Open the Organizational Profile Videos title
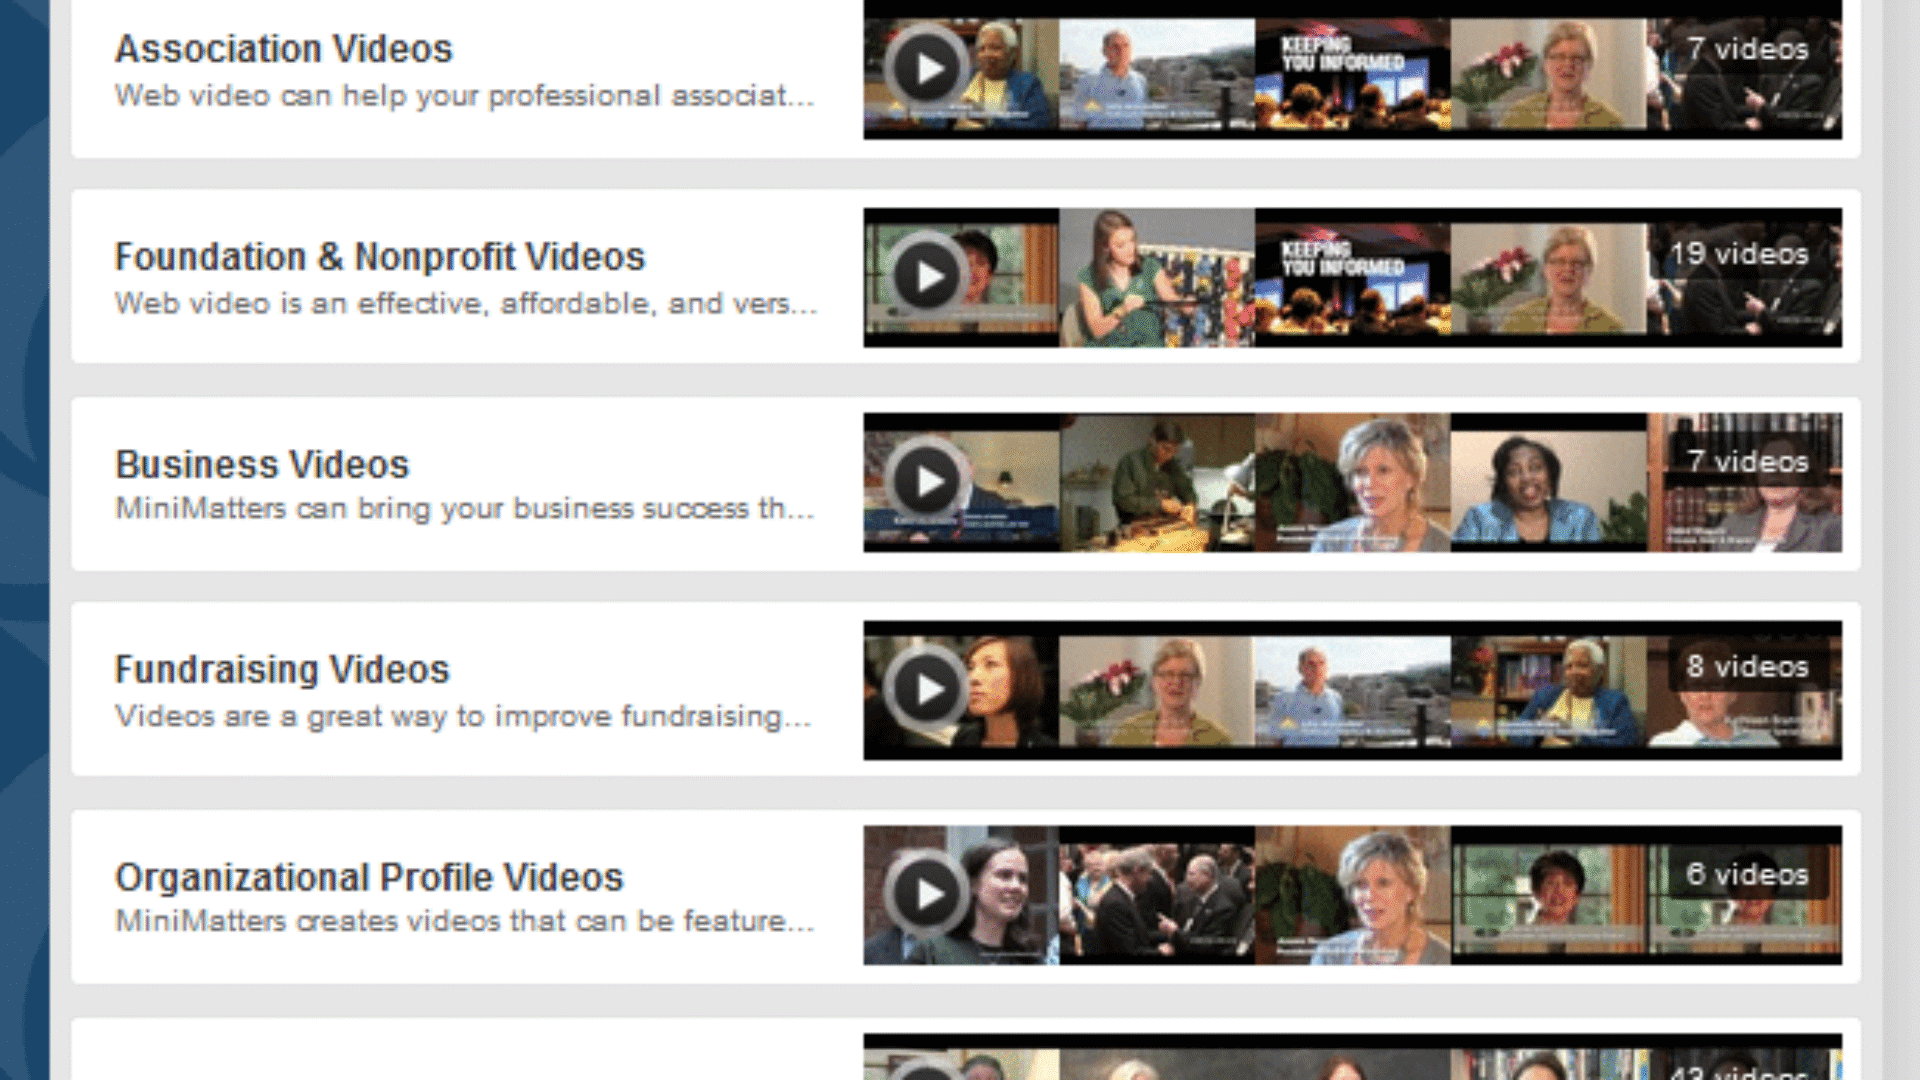 click(369, 877)
